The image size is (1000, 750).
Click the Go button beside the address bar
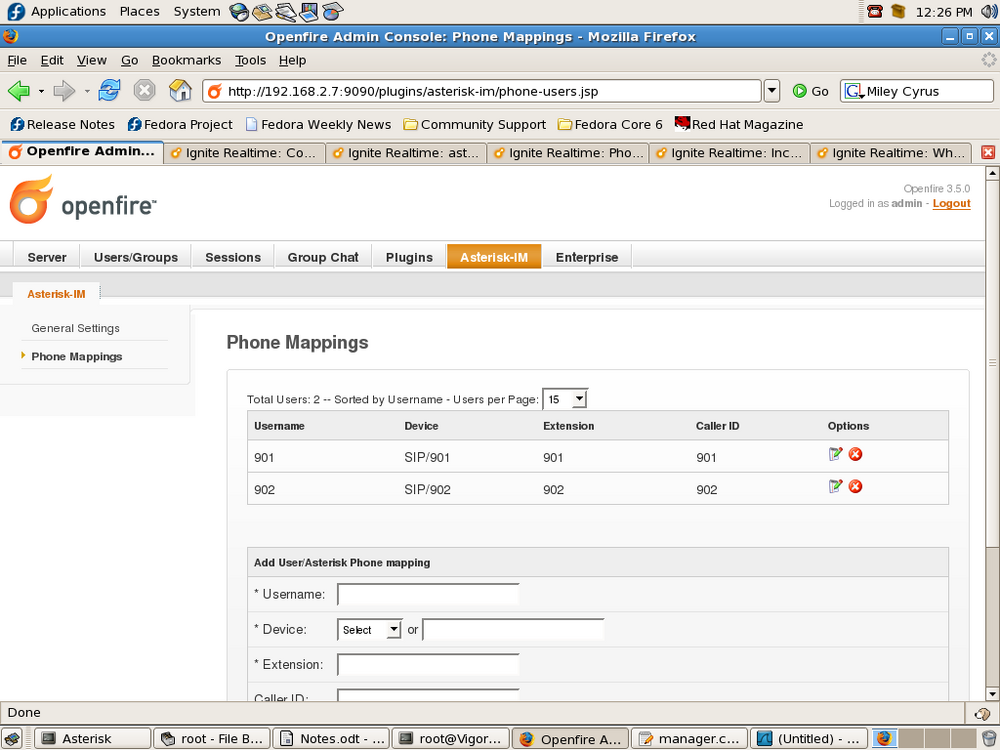pyautogui.click(x=811, y=91)
